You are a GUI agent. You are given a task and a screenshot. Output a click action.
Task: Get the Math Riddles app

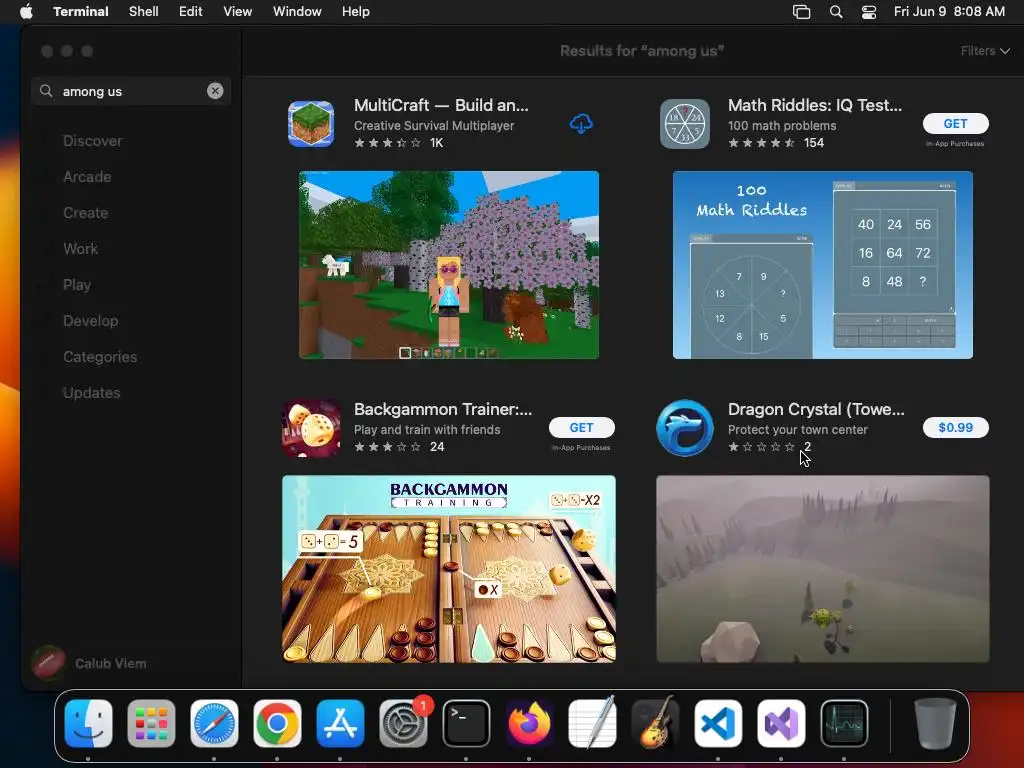coord(955,123)
